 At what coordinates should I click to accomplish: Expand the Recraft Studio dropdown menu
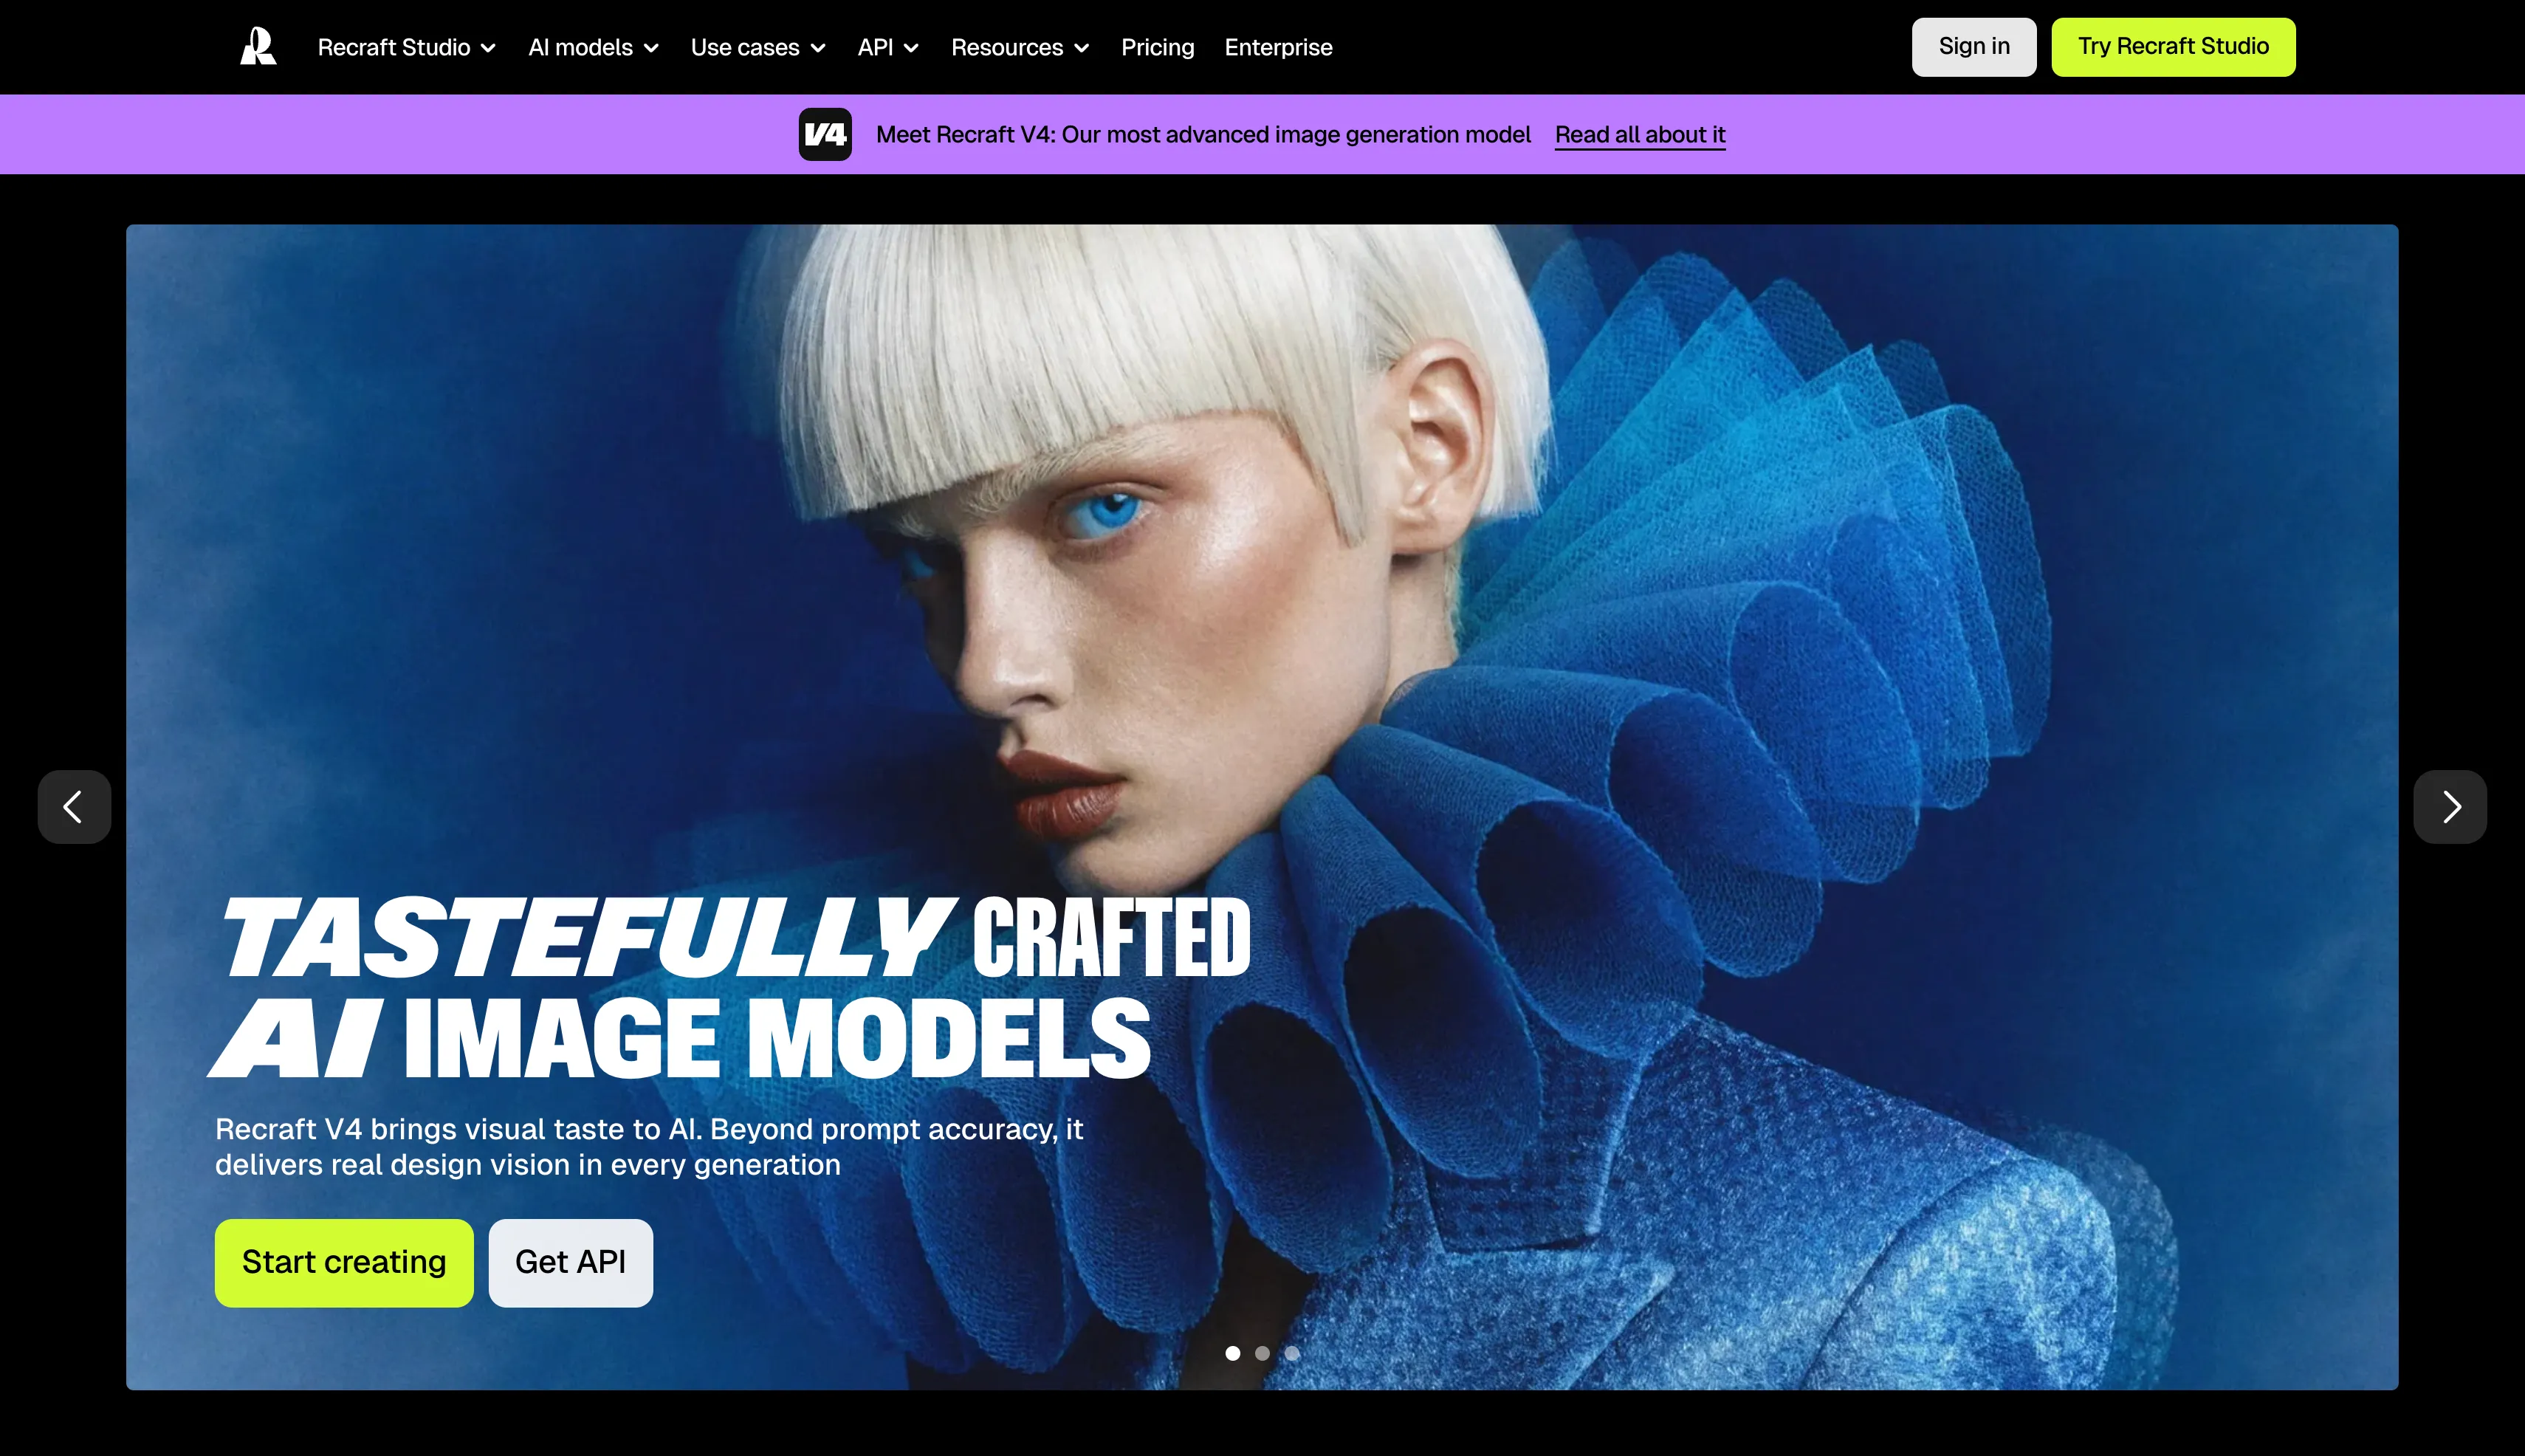point(406,47)
